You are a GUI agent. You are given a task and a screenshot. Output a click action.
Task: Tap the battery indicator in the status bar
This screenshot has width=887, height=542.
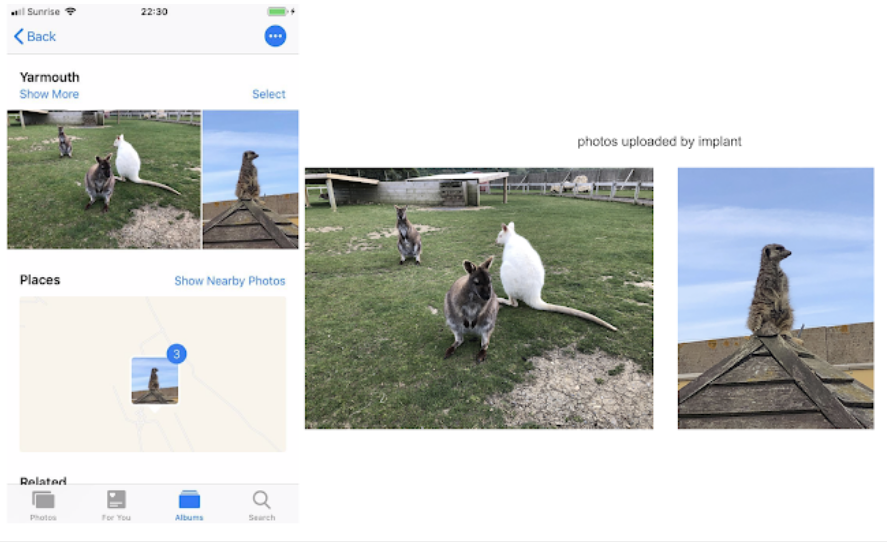coord(278,11)
